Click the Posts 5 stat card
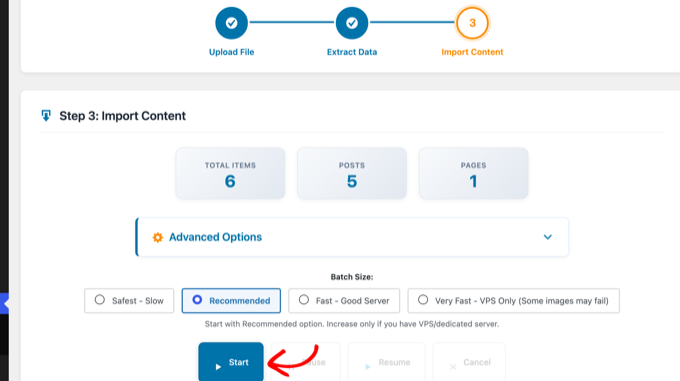Image resolution: width=680 pixels, height=381 pixels. click(352, 173)
